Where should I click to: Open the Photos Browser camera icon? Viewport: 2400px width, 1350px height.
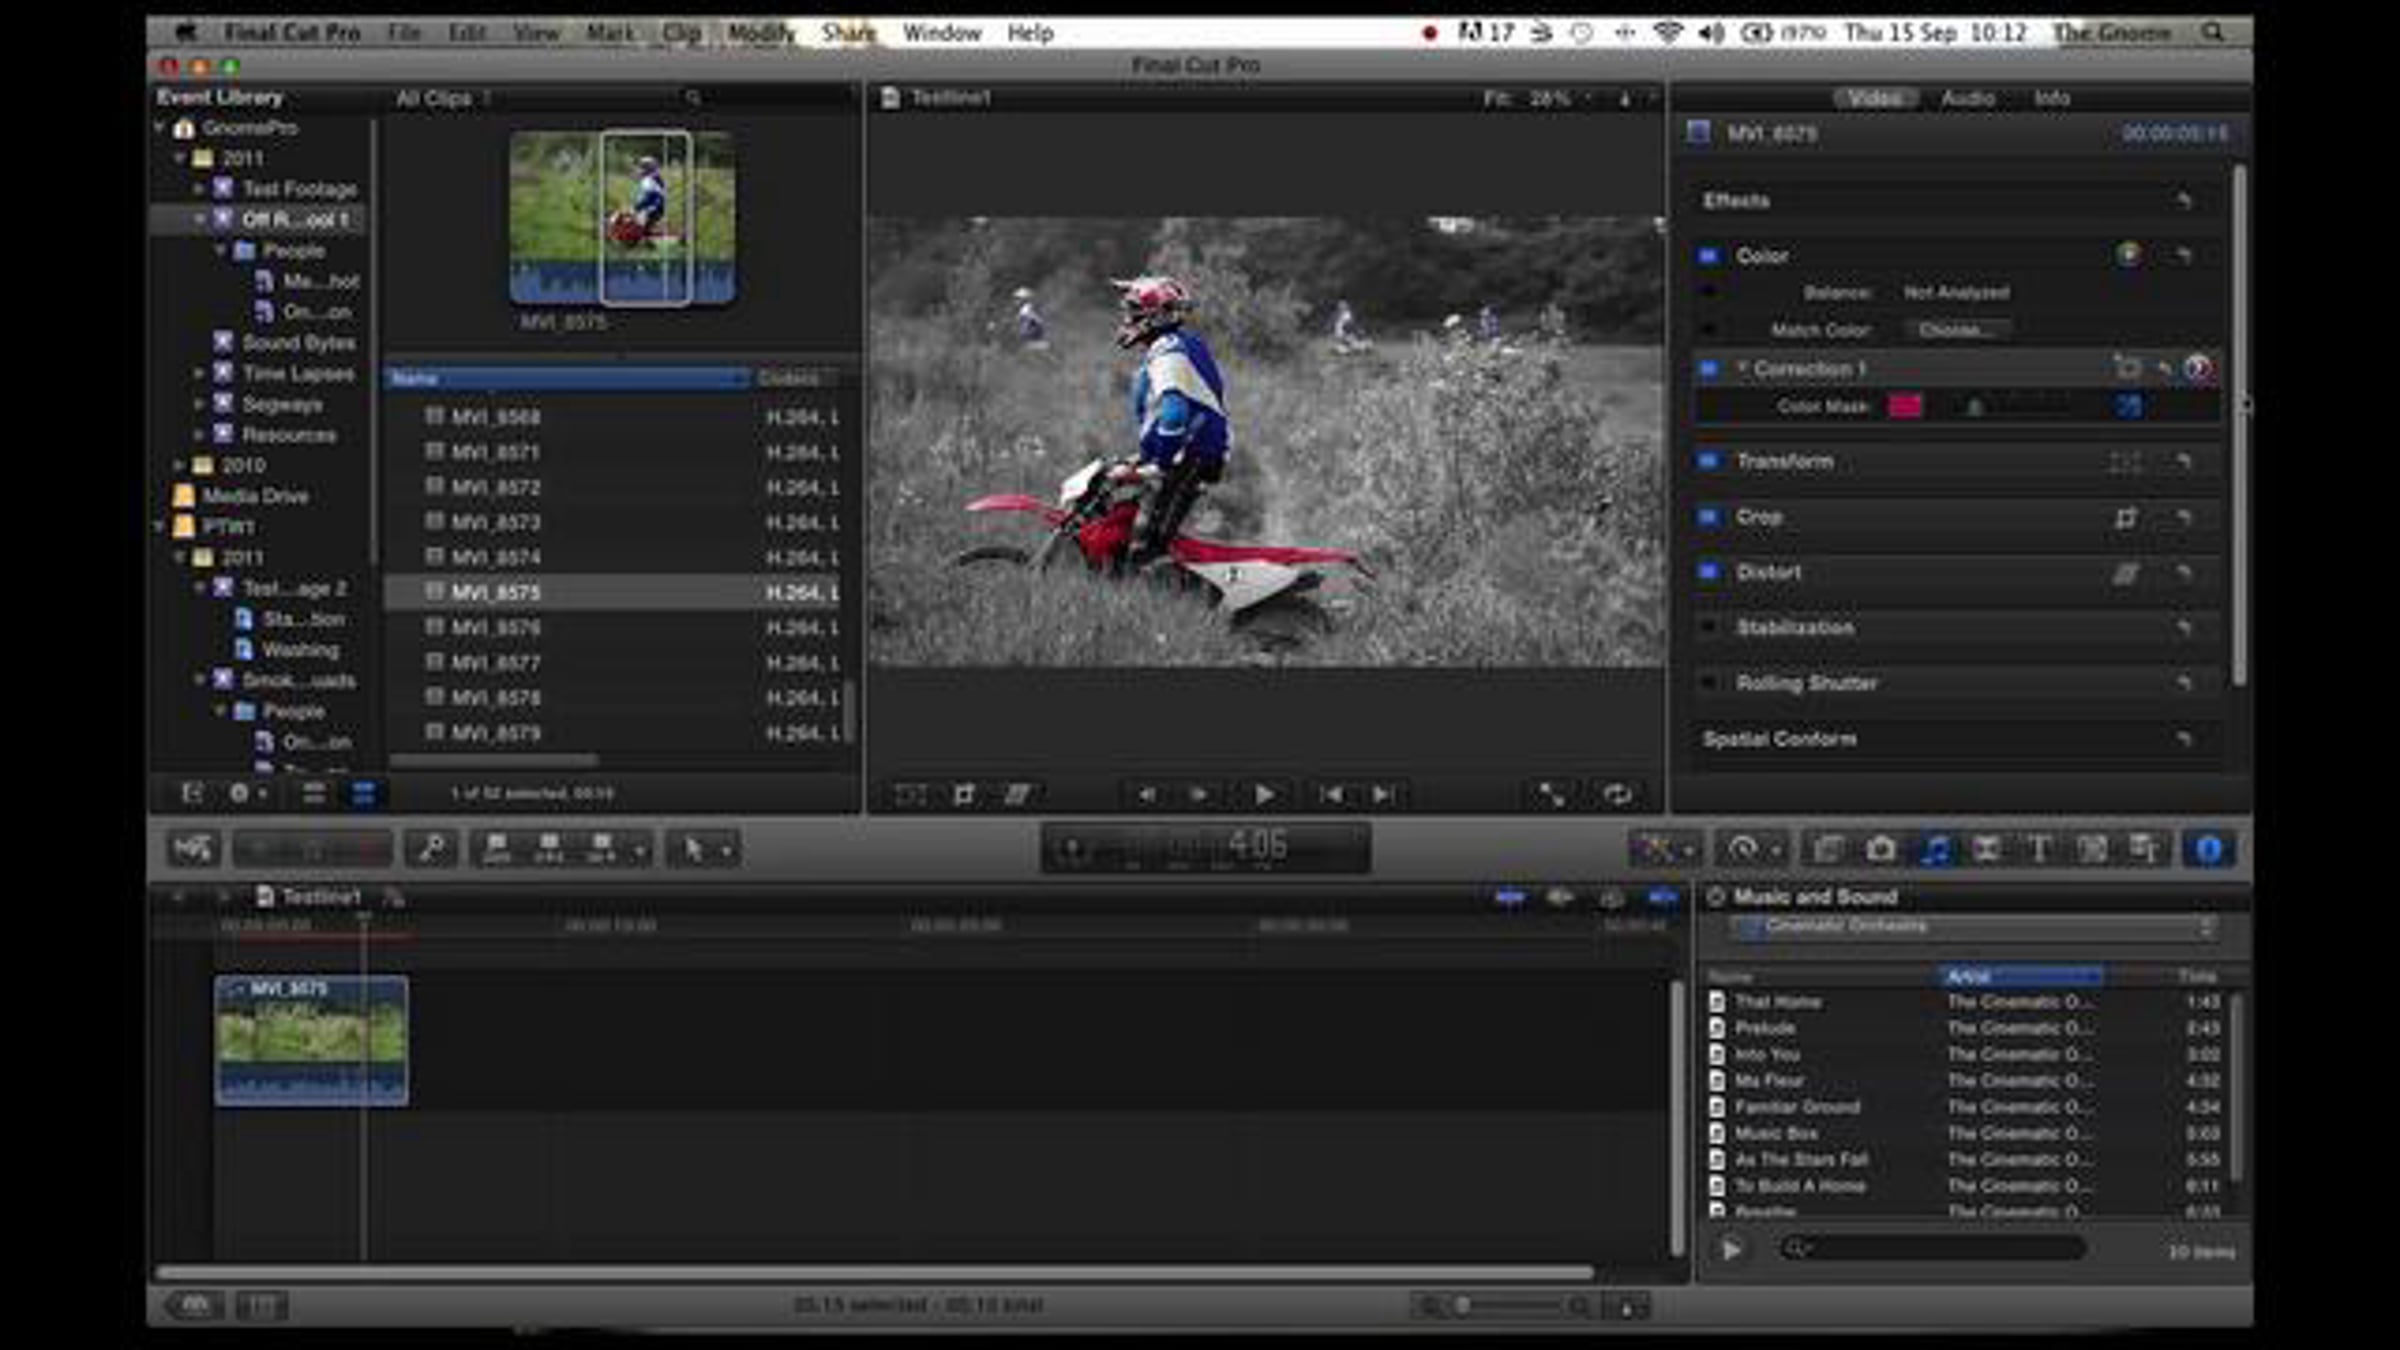click(1881, 849)
